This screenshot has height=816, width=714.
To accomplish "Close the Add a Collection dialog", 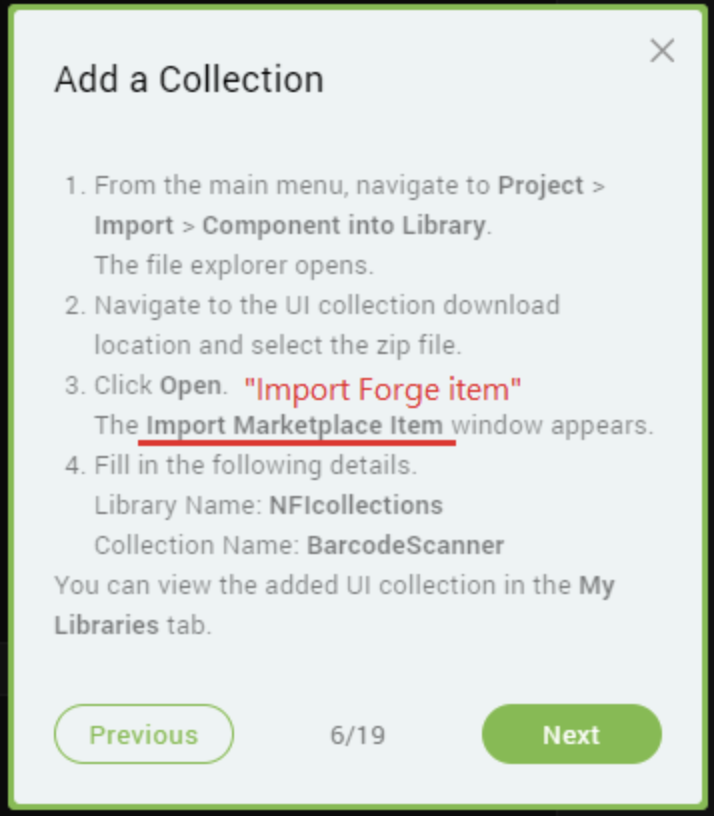I will (x=662, y=51).
